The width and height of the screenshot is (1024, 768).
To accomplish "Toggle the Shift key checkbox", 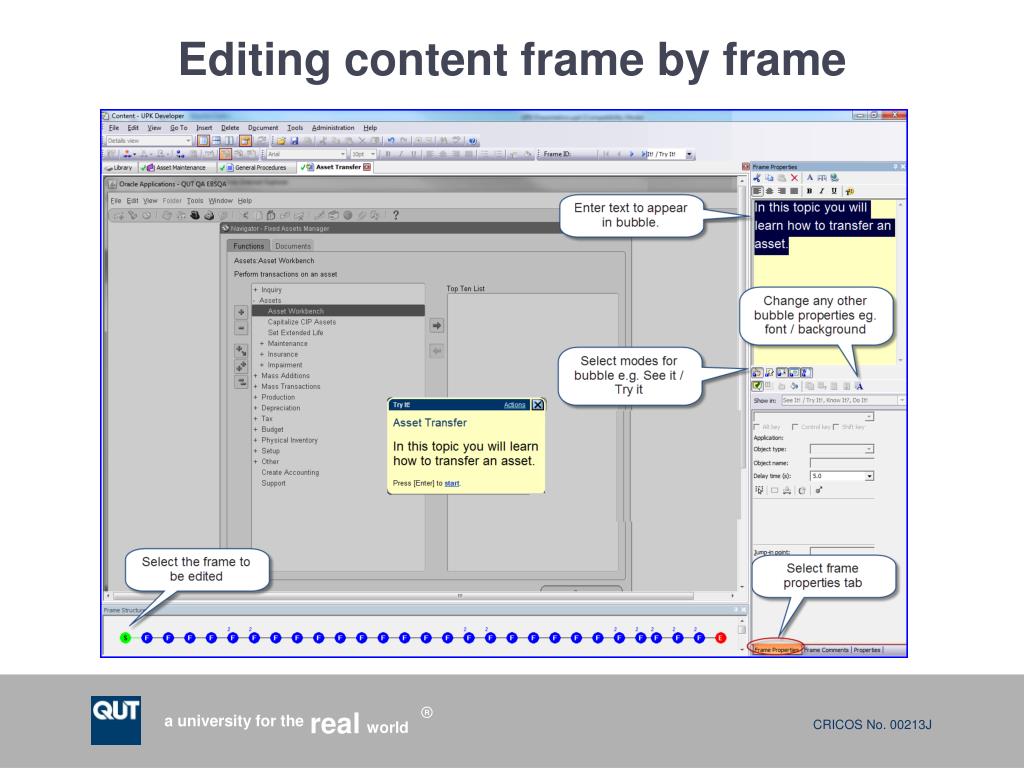I will point(836,427).
